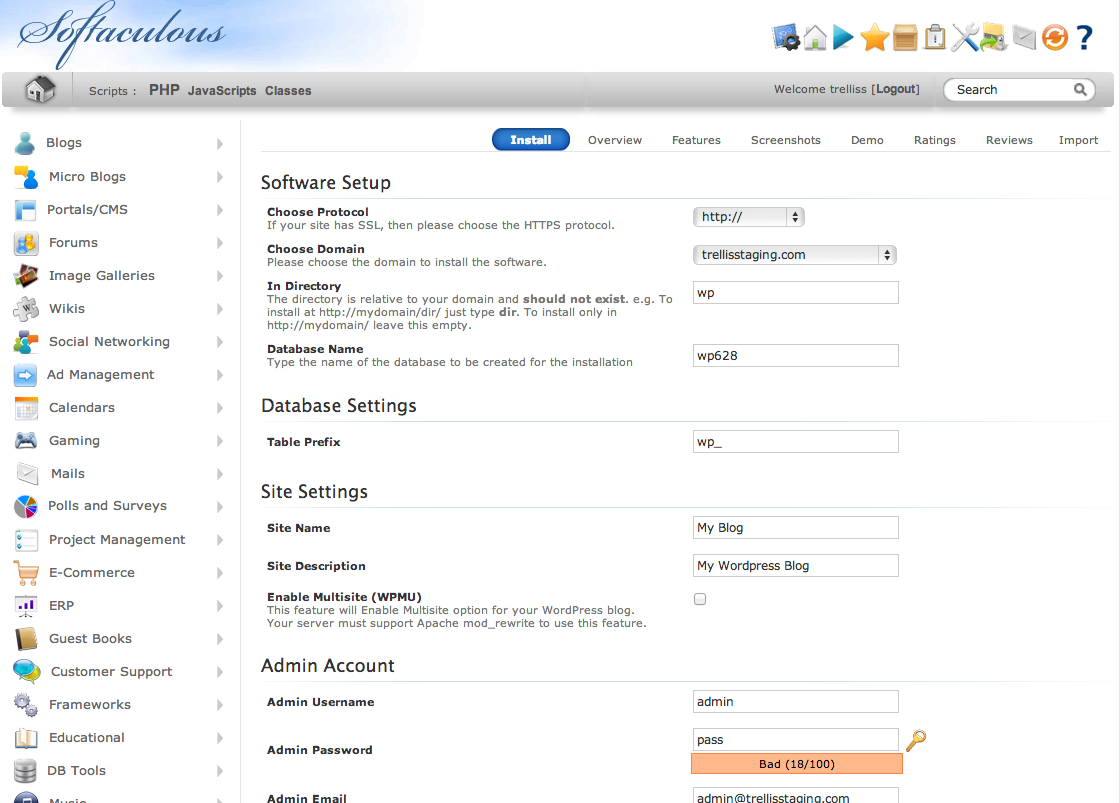Open the control panel blueprint gear icon
Screen dimensions: 1120x803
[x=786, y=37]
